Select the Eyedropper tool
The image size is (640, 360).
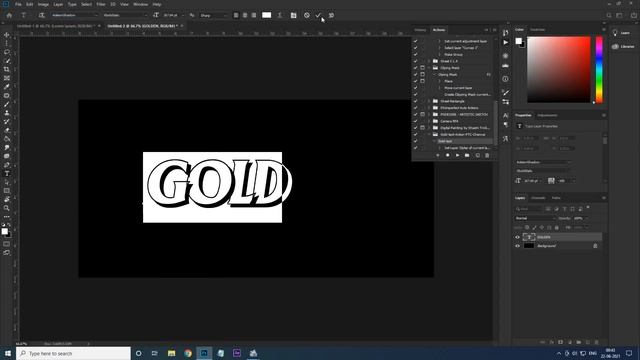[x=7, y=87]
